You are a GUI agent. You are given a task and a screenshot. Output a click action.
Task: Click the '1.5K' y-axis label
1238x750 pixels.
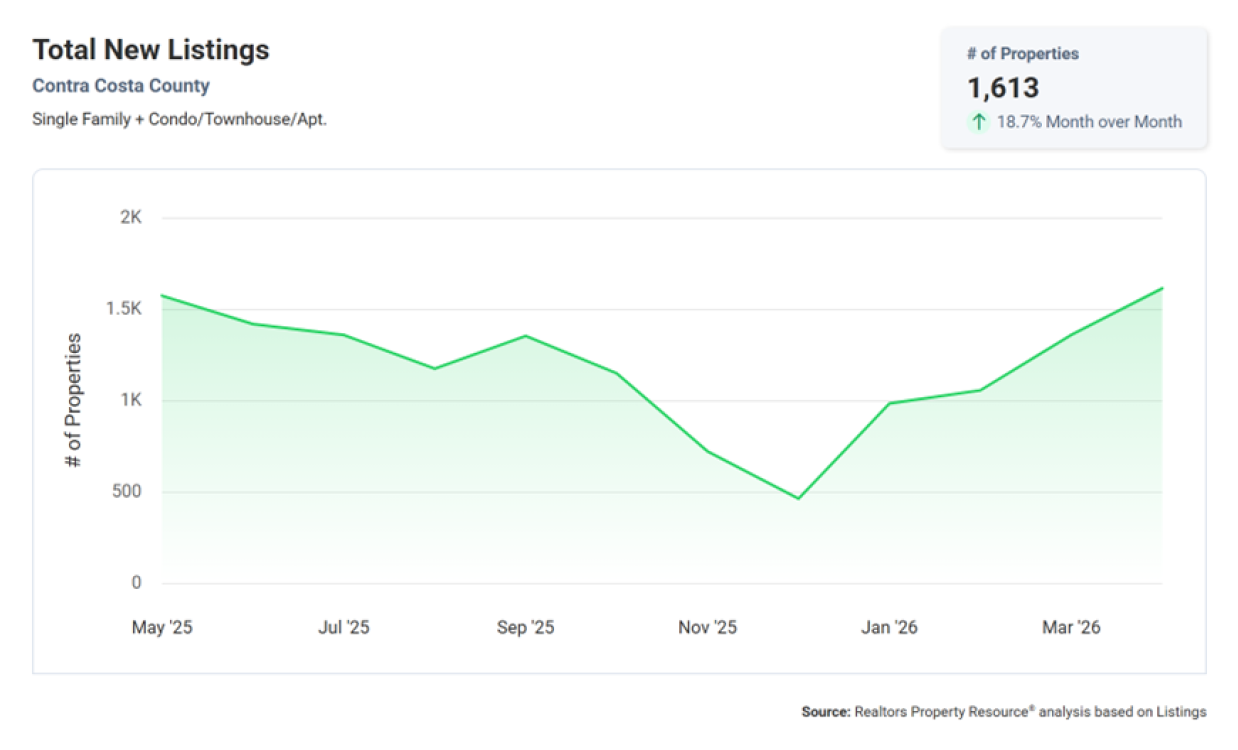[125, 309]
